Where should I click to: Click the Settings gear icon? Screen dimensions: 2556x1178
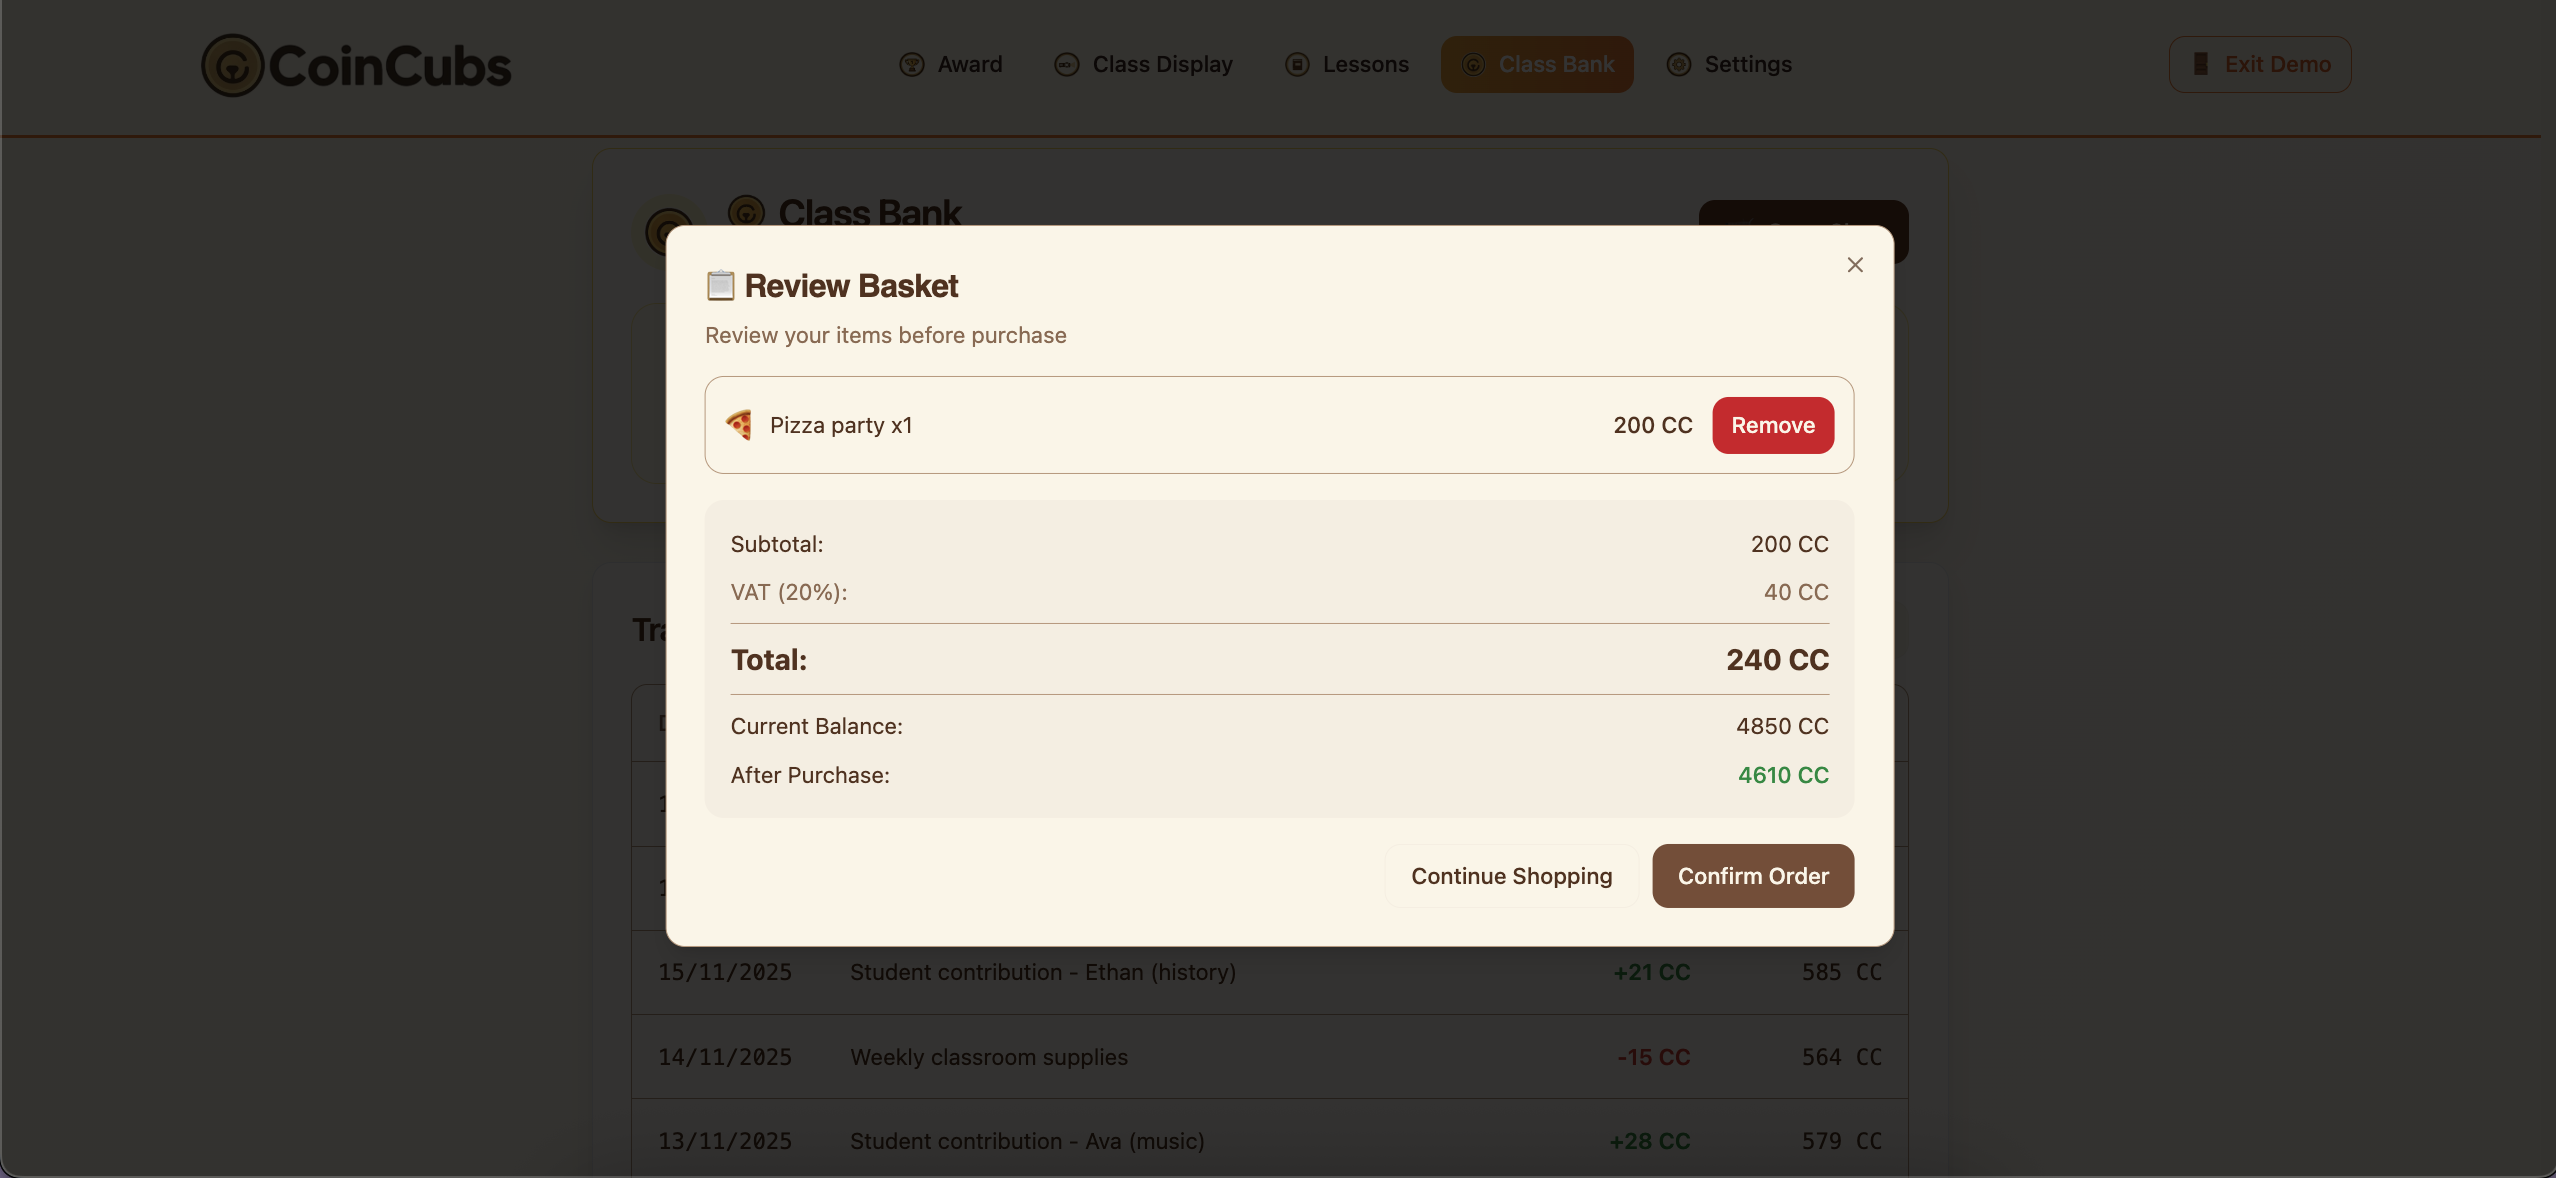point(1679,65)
